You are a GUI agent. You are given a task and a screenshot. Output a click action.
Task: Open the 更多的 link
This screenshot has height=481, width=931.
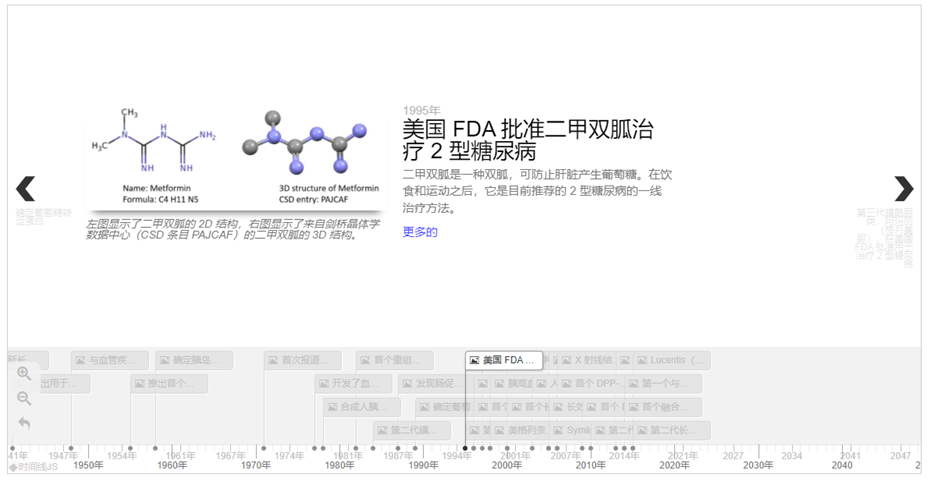click(x=420, y=232)
